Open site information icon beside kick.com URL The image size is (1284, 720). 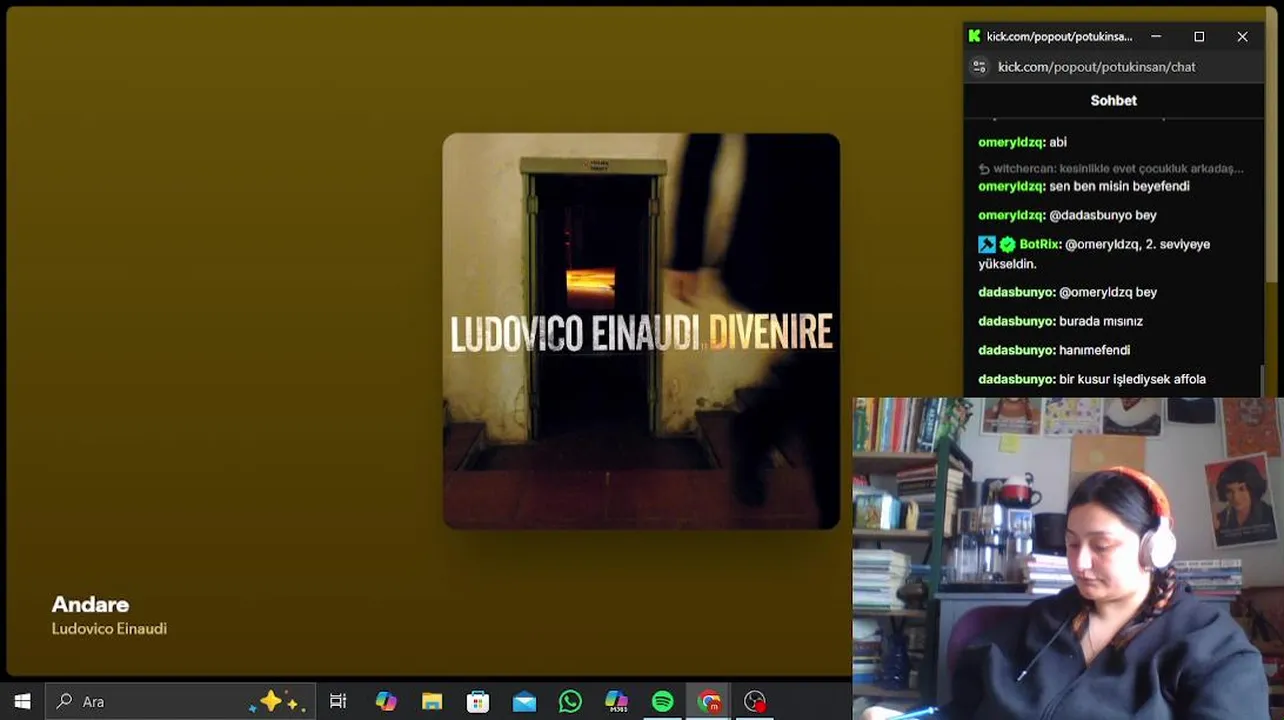(x=979, y=67)
